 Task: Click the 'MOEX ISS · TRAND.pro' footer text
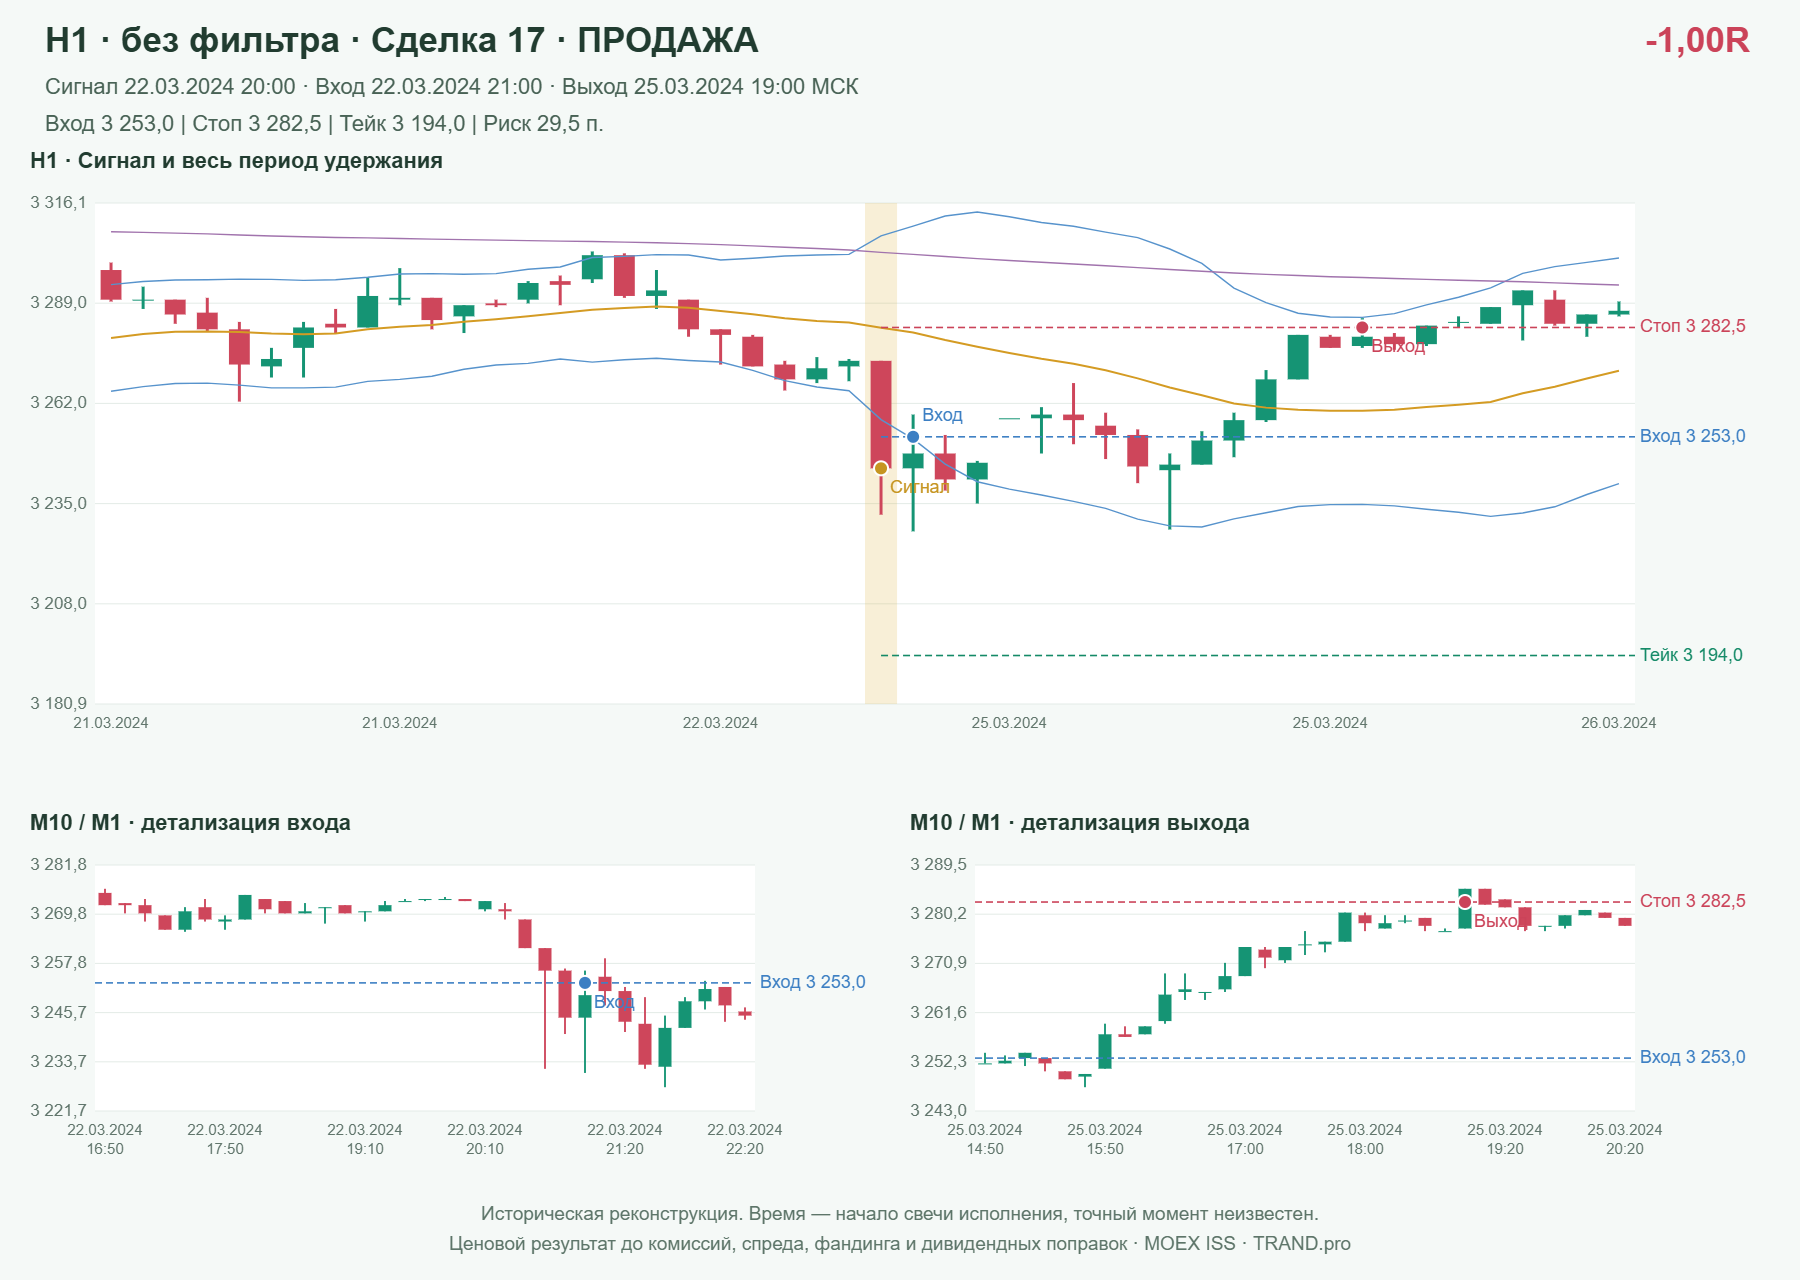click(1247, 1244)
